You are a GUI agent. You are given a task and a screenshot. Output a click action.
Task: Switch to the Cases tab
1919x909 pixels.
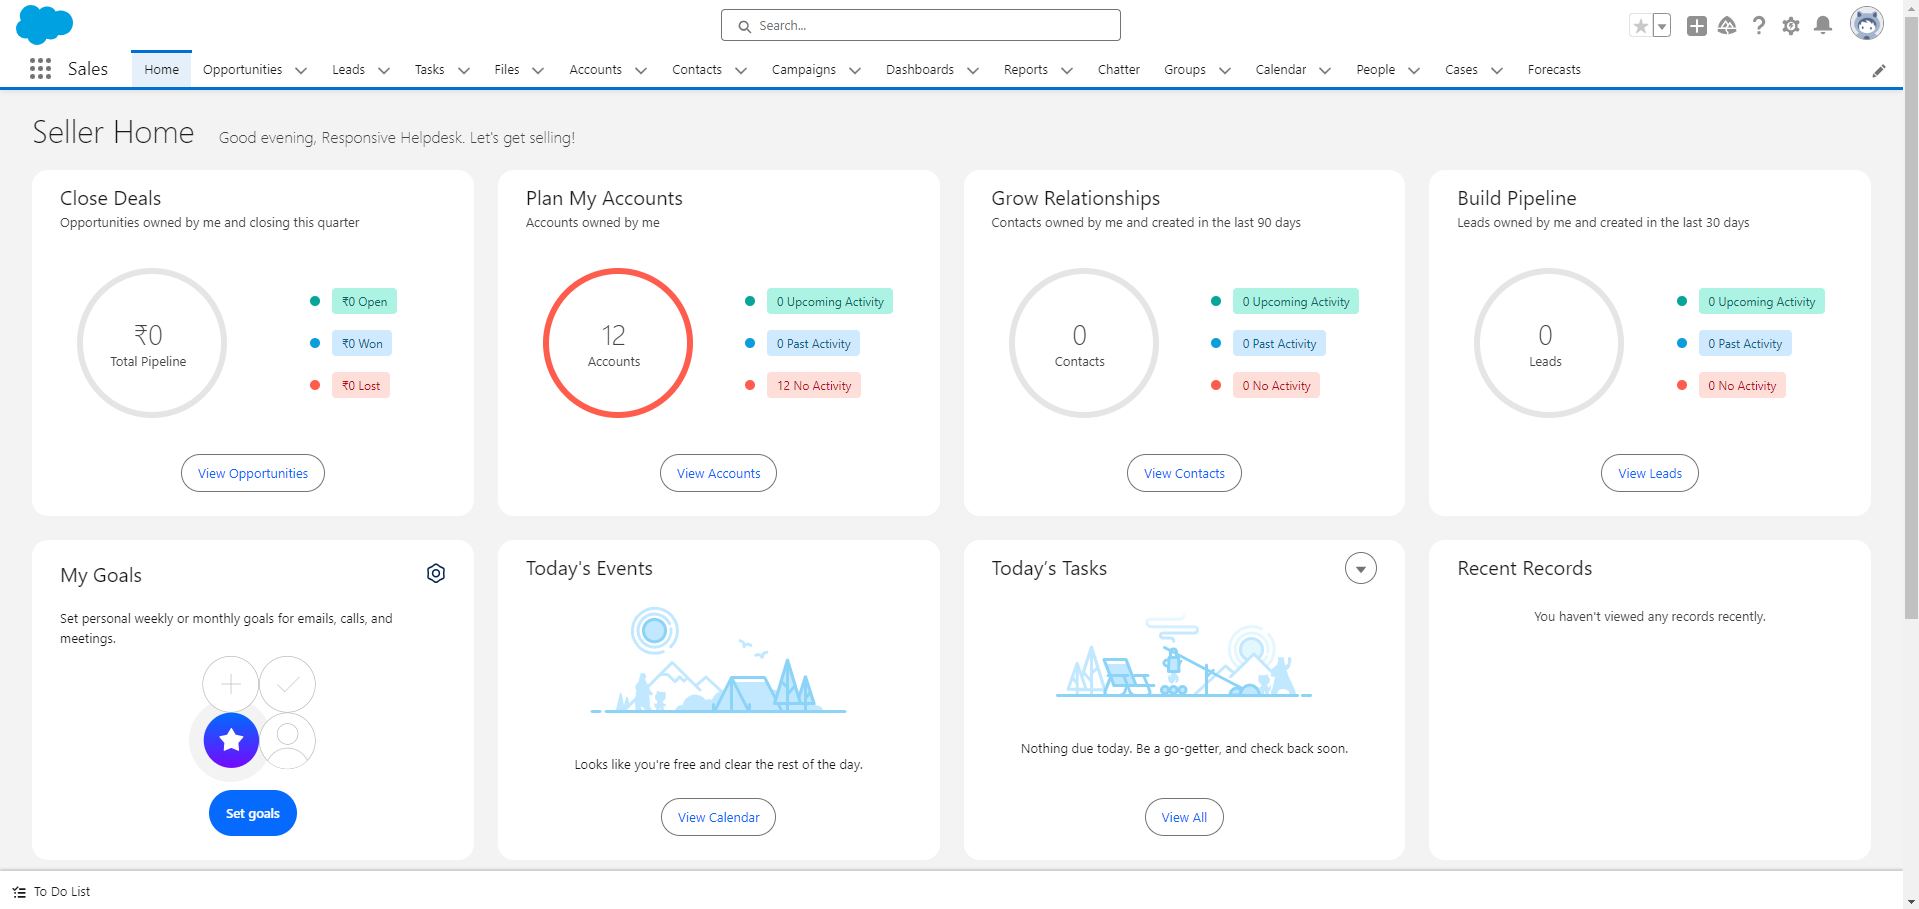(x=1461, y=70)
